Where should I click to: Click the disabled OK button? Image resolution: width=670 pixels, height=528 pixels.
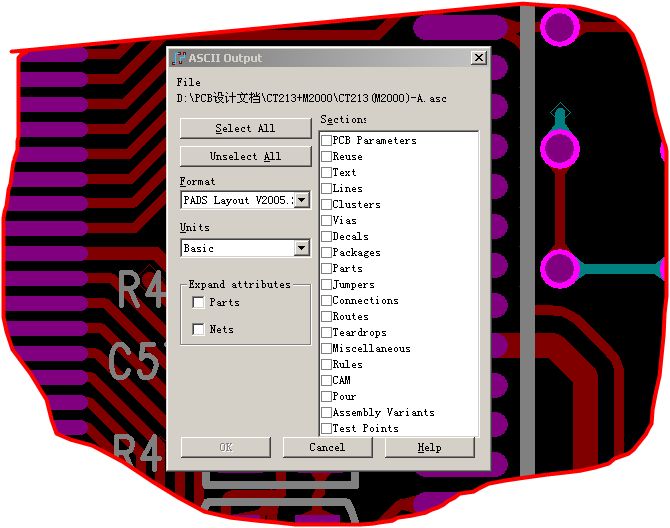click(x=226, y=447)
